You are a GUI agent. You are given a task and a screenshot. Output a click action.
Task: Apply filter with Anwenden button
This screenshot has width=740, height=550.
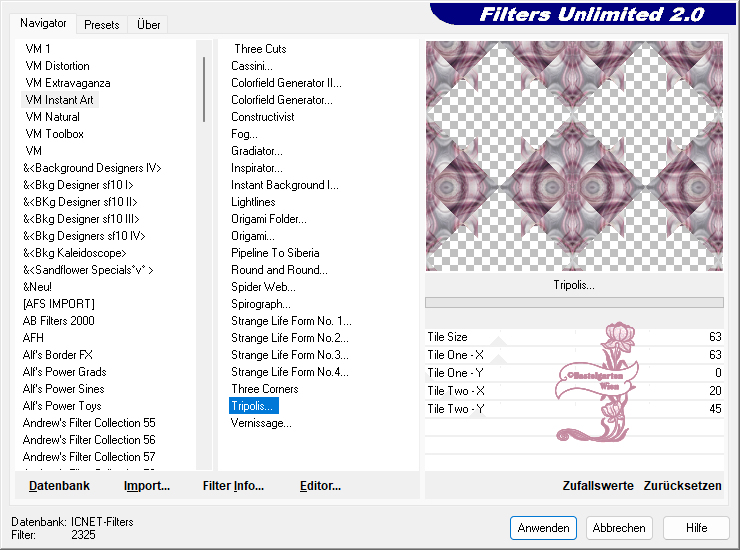pyautogui.click(x=543, y=528)
